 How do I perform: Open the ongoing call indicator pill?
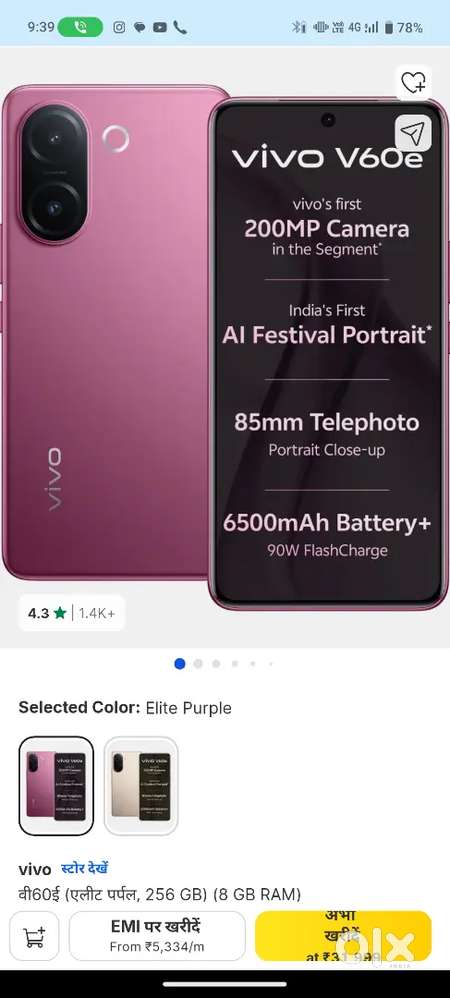[x=80, y=27]
